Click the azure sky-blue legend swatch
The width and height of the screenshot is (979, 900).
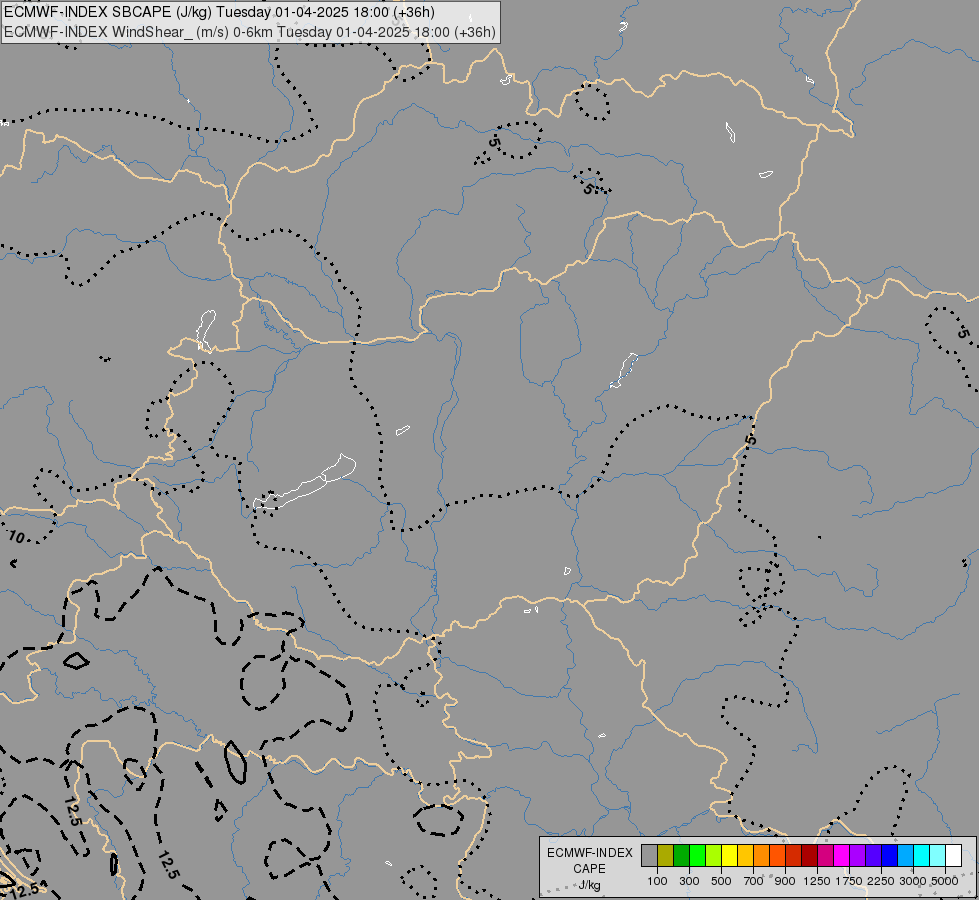(x=905, y=856)
